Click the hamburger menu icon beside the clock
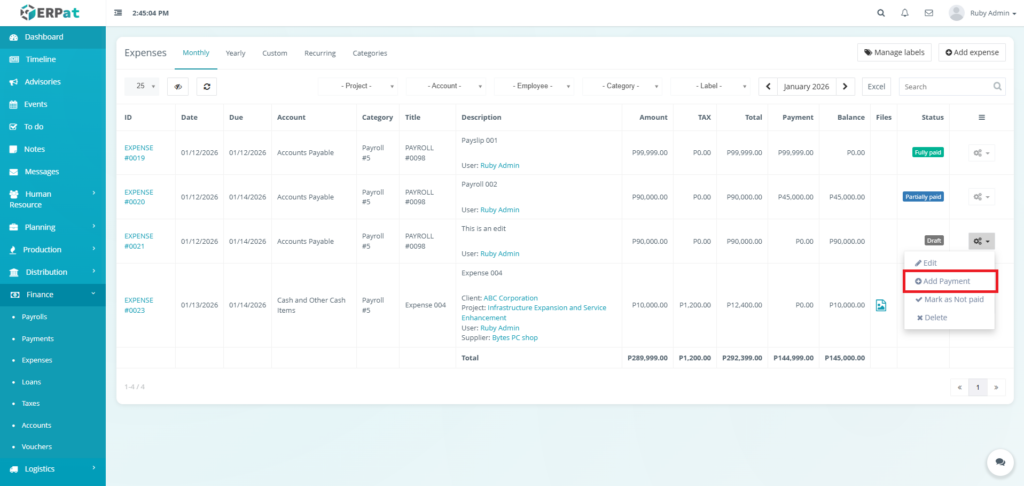1024x486 pixels. (x=119, y=13)
